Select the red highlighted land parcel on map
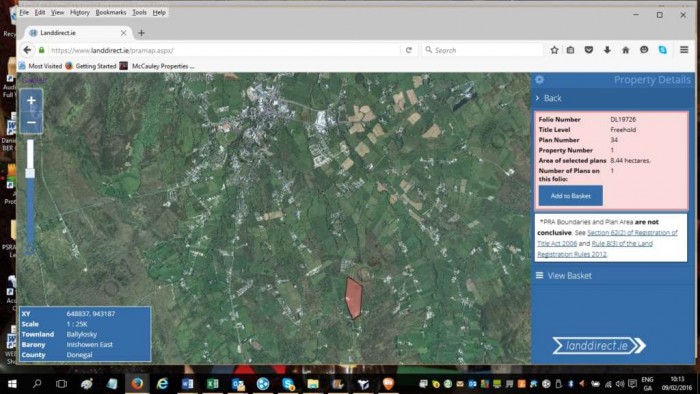 click(x=354, y=298)
